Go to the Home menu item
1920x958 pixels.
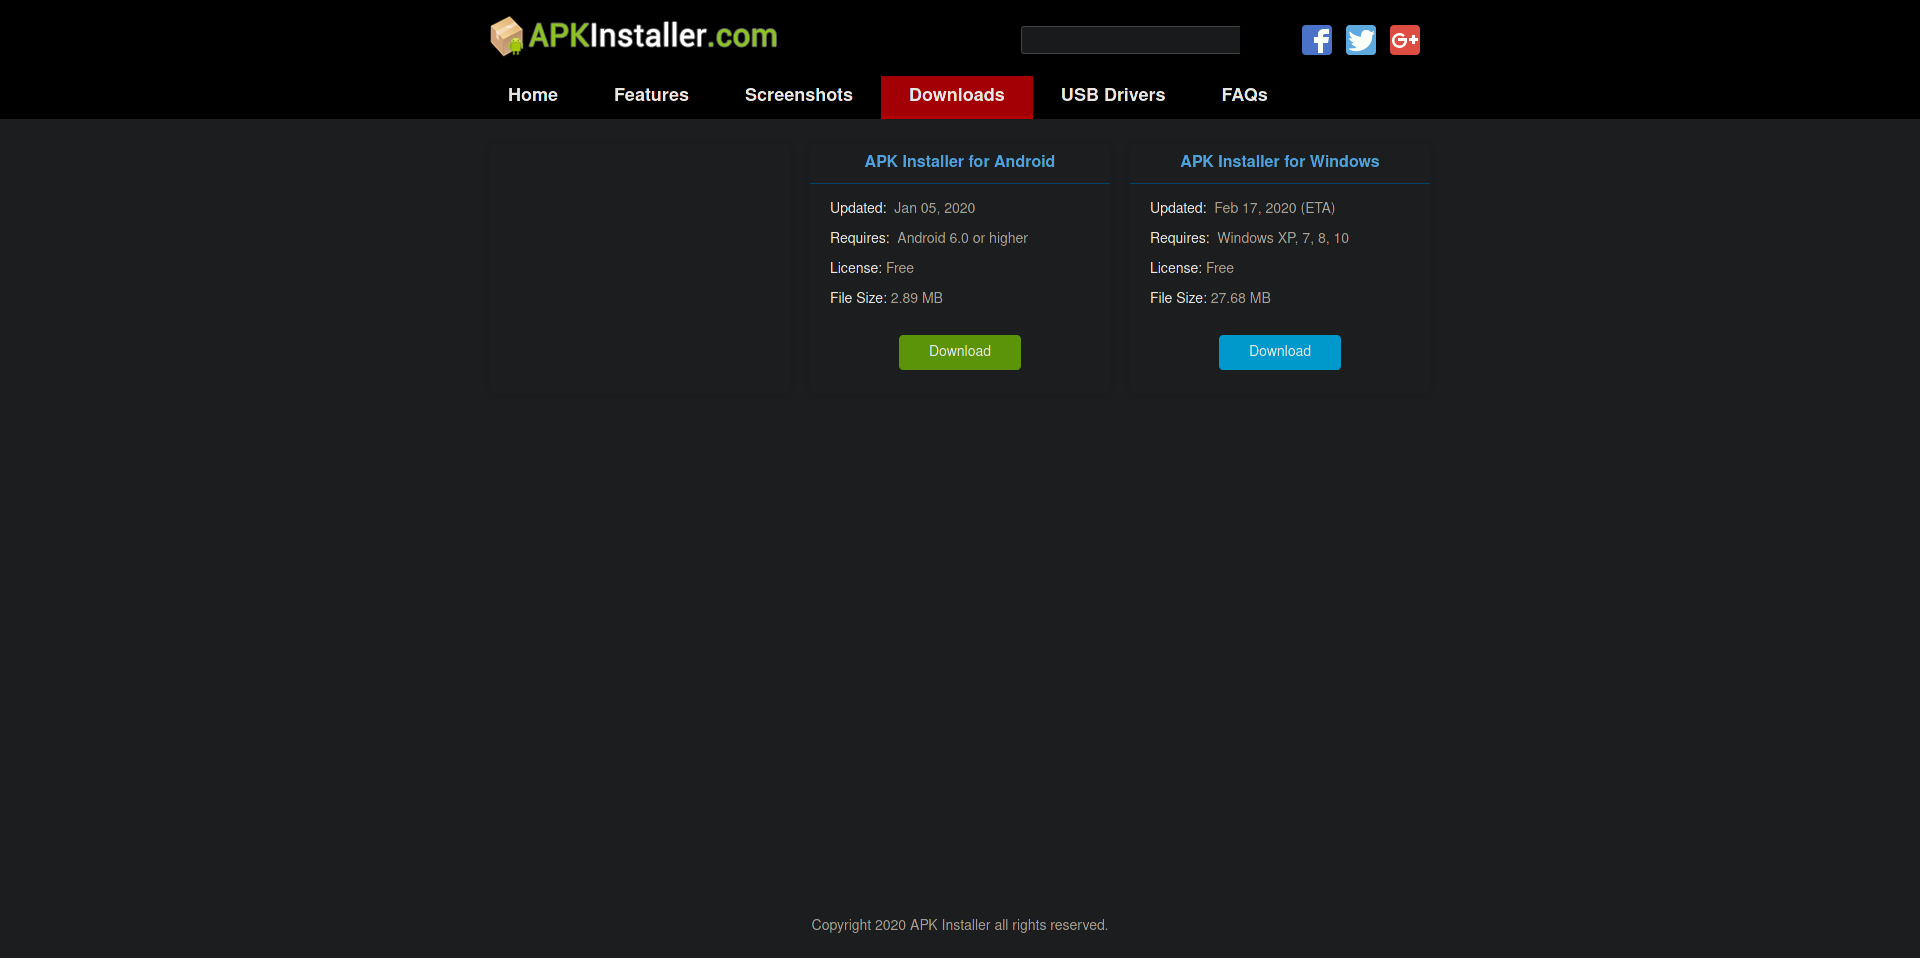tap(533, 95)
